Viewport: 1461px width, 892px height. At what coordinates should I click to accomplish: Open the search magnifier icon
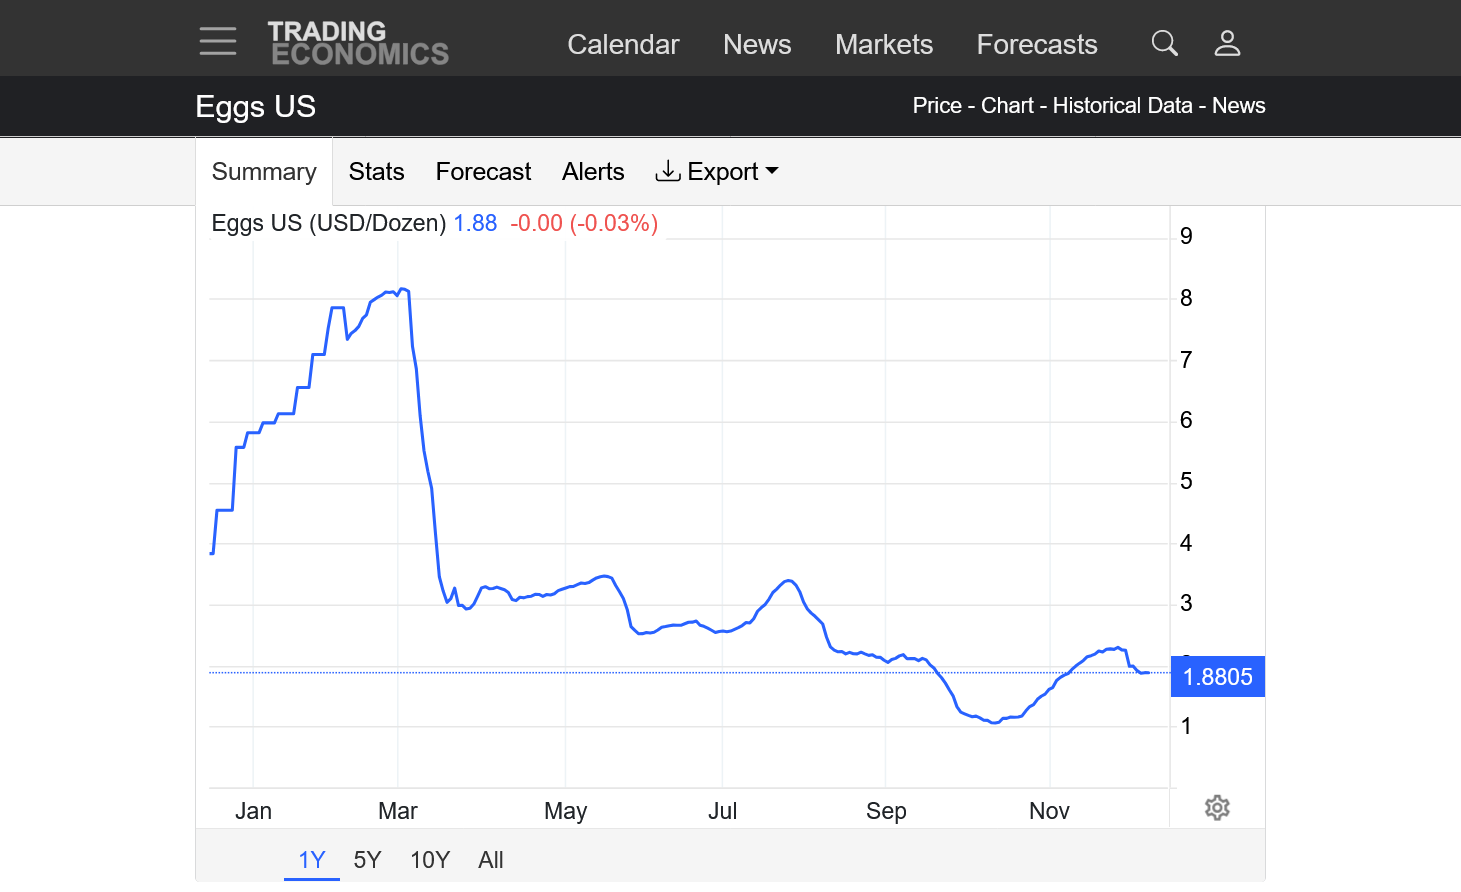coord(1164,43)
